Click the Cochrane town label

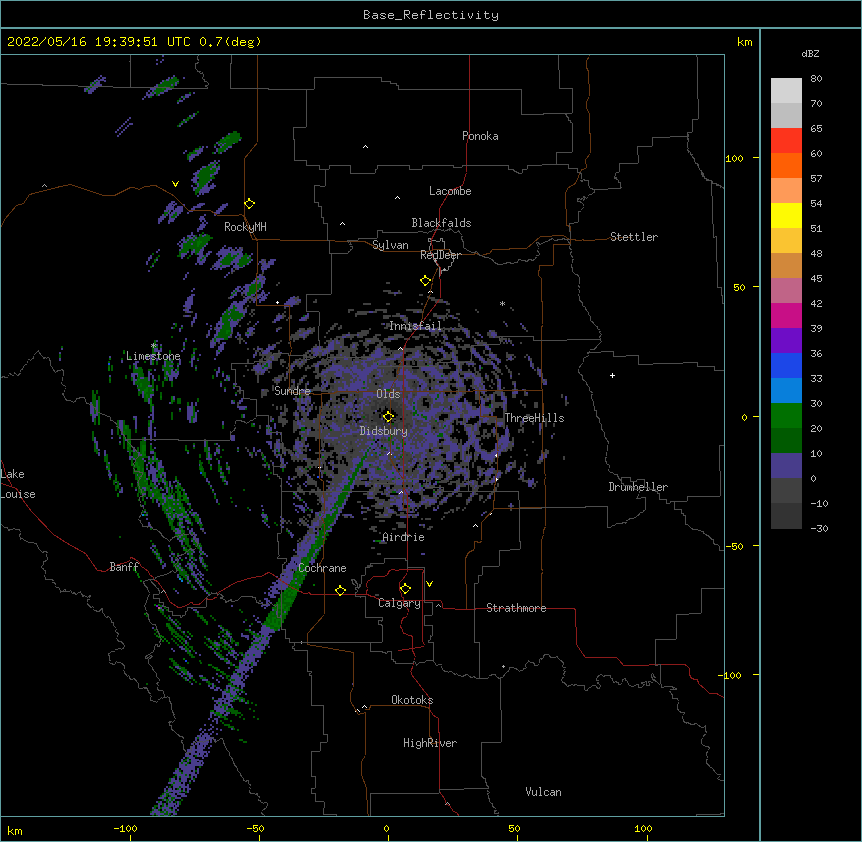322,568
